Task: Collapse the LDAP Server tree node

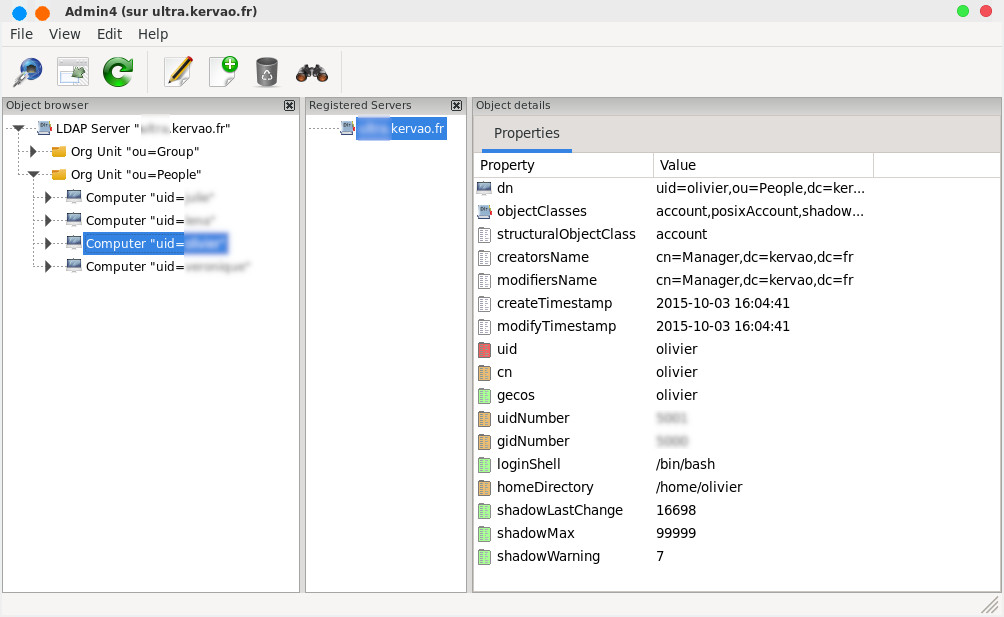Action: click(18, 128)
